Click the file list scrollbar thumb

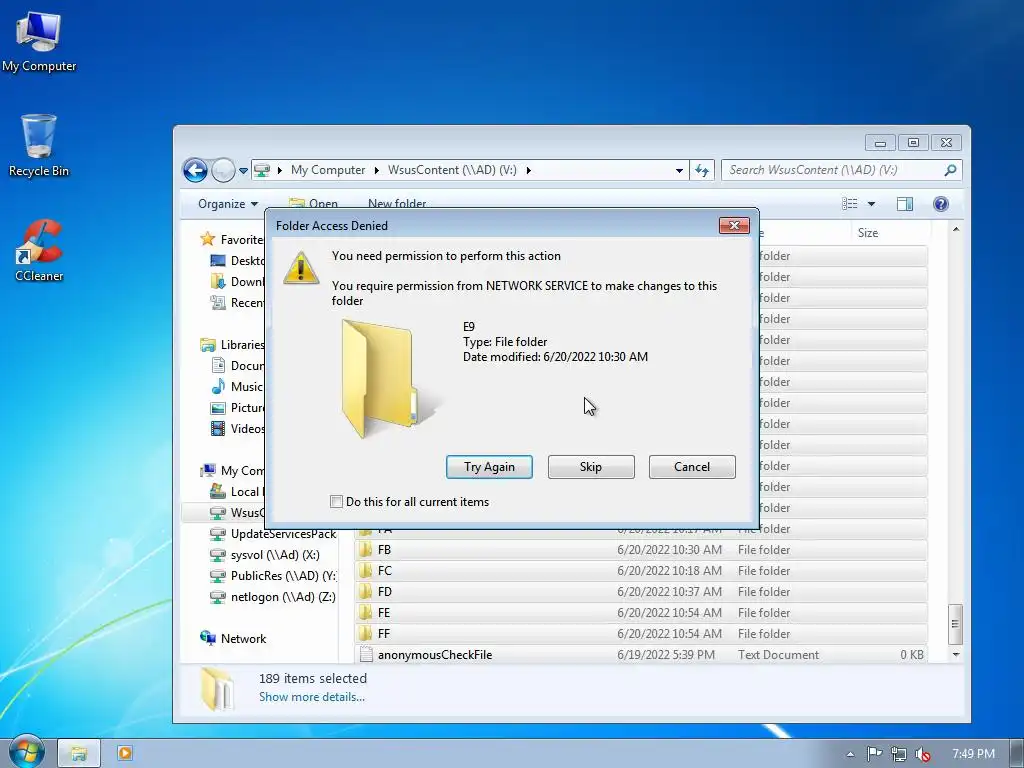click(955, 624)
